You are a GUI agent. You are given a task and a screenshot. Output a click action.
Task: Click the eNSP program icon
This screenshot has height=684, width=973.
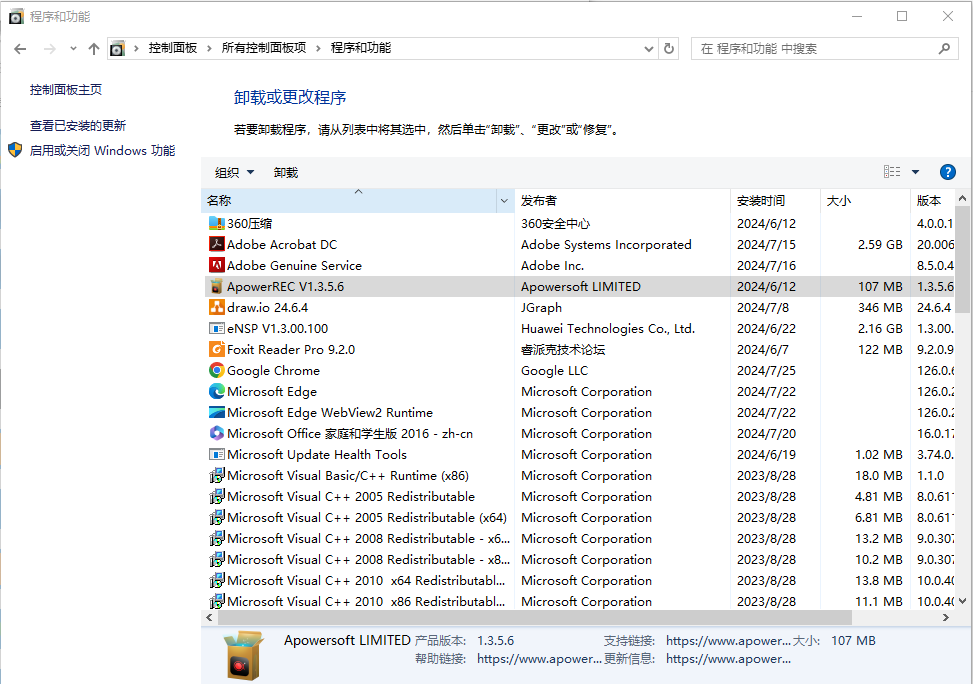216,328
